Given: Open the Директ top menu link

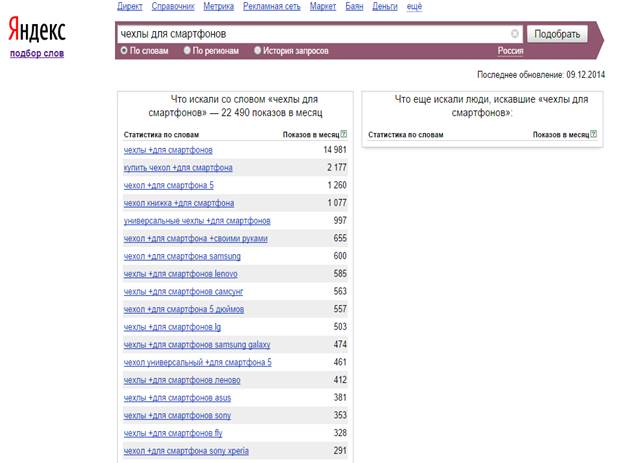Looking at the screenshot, I should click(130, 6).
